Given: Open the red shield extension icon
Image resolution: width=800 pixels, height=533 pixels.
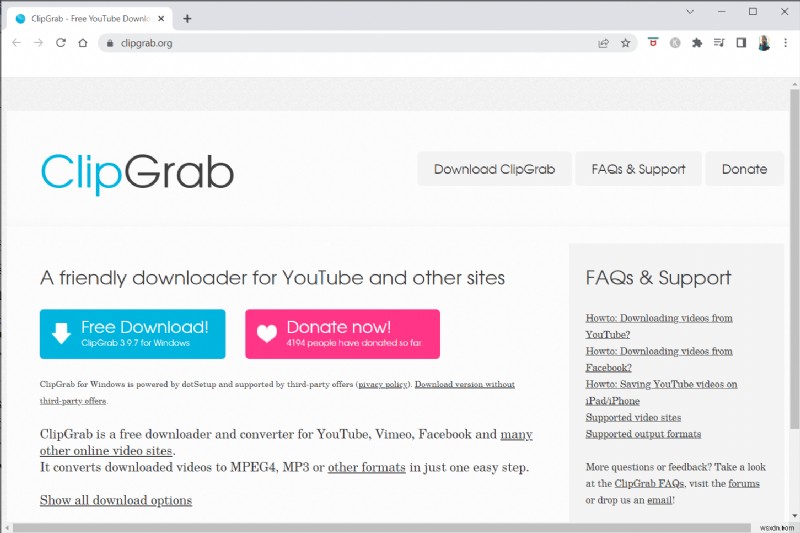Looking at the screenshot, I should pos(653,42).
